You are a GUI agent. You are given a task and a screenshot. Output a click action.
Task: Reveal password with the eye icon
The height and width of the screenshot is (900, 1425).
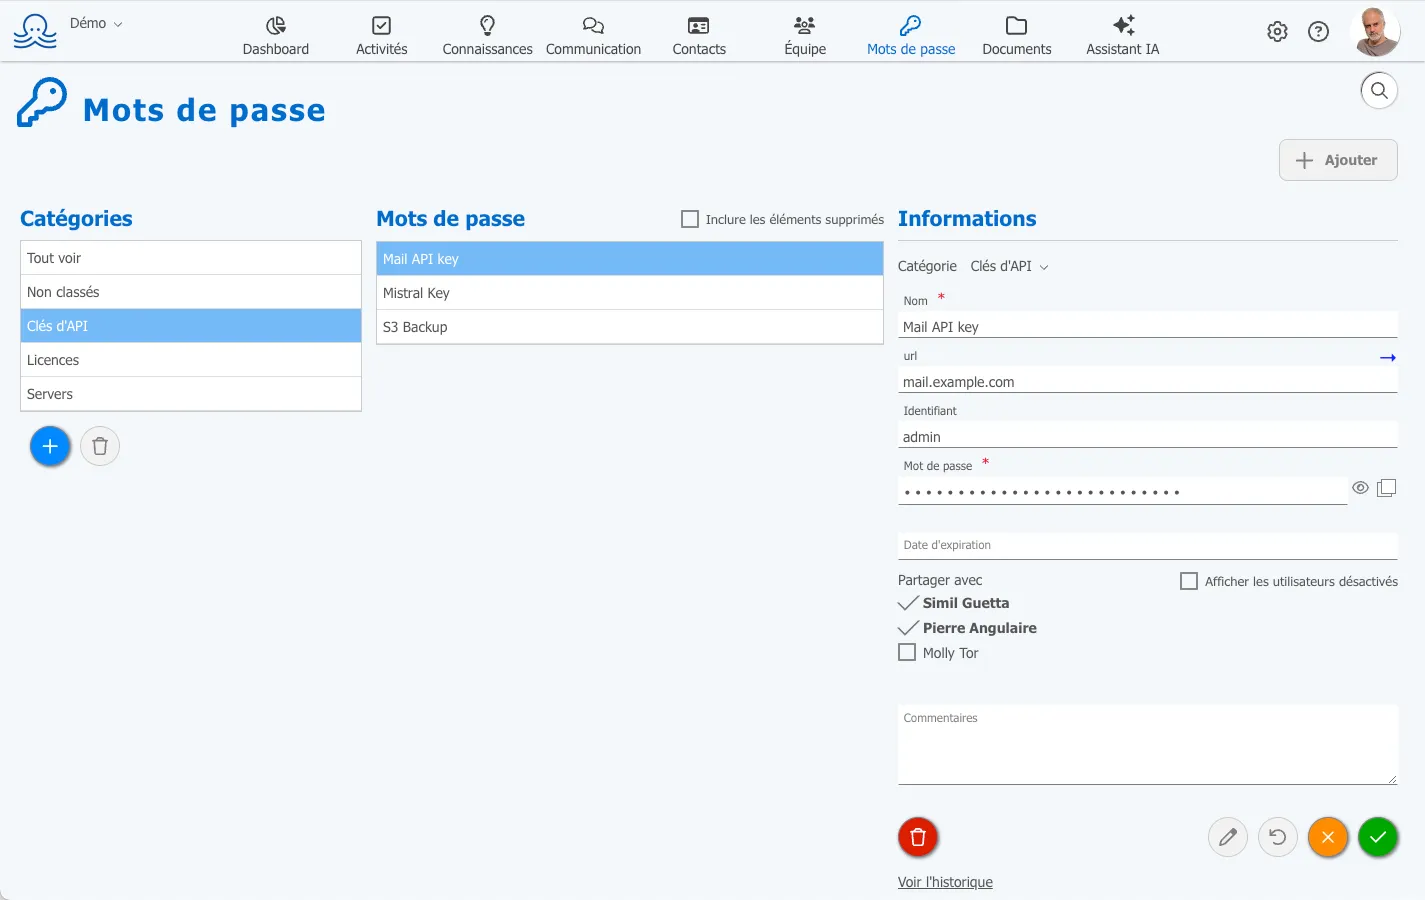pos(1360,488)
